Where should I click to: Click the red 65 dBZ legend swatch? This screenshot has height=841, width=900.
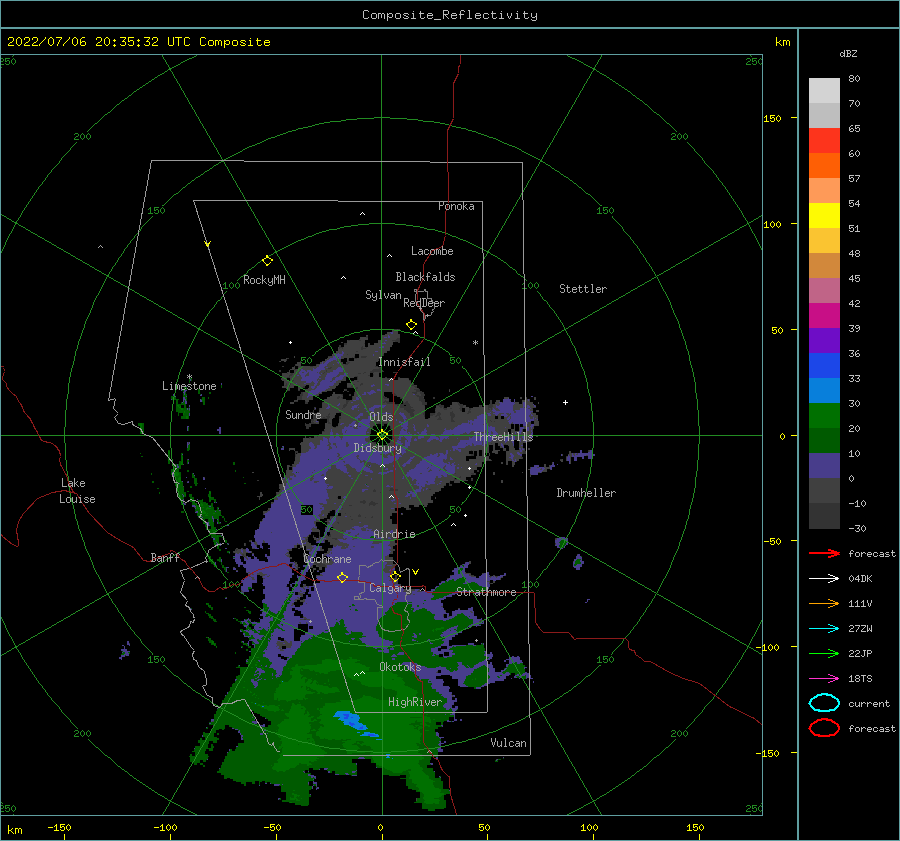[824, 140]
